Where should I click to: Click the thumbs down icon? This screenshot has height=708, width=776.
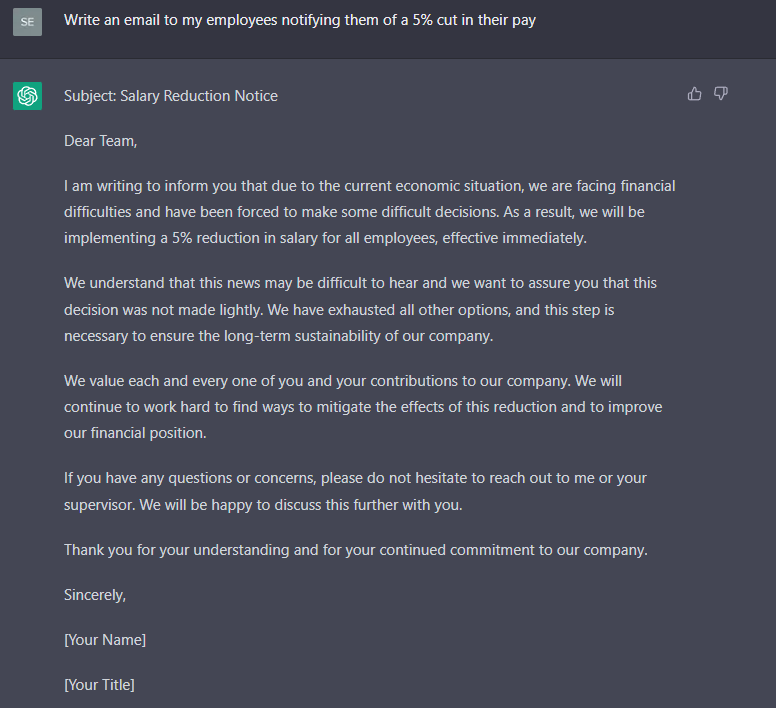tap(721, 94)
